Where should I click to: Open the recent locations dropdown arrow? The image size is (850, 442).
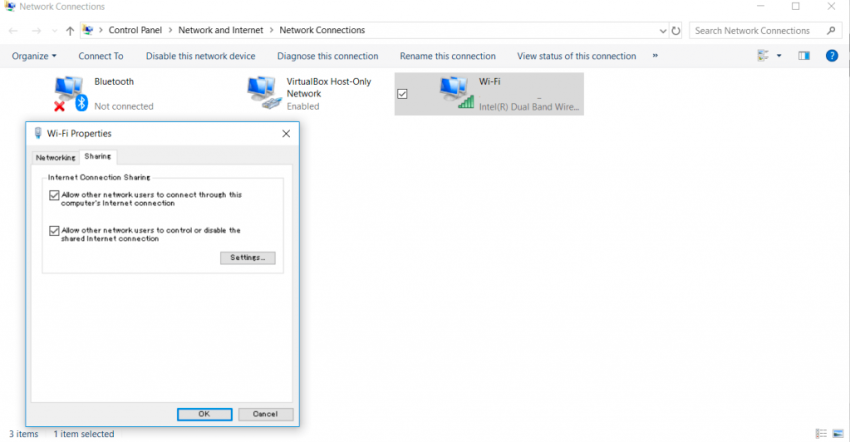[54, 31]
